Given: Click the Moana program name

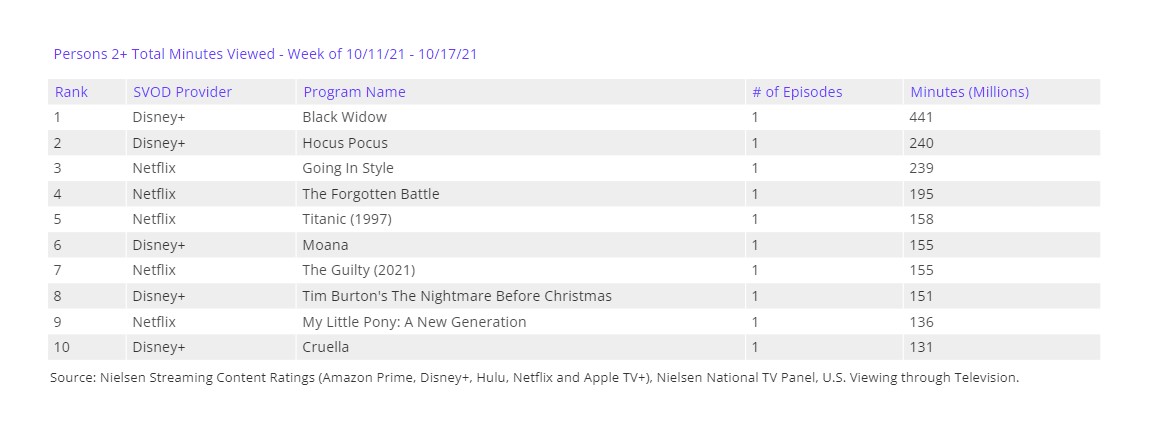Looking at the screenshot, I should point(325,245).
